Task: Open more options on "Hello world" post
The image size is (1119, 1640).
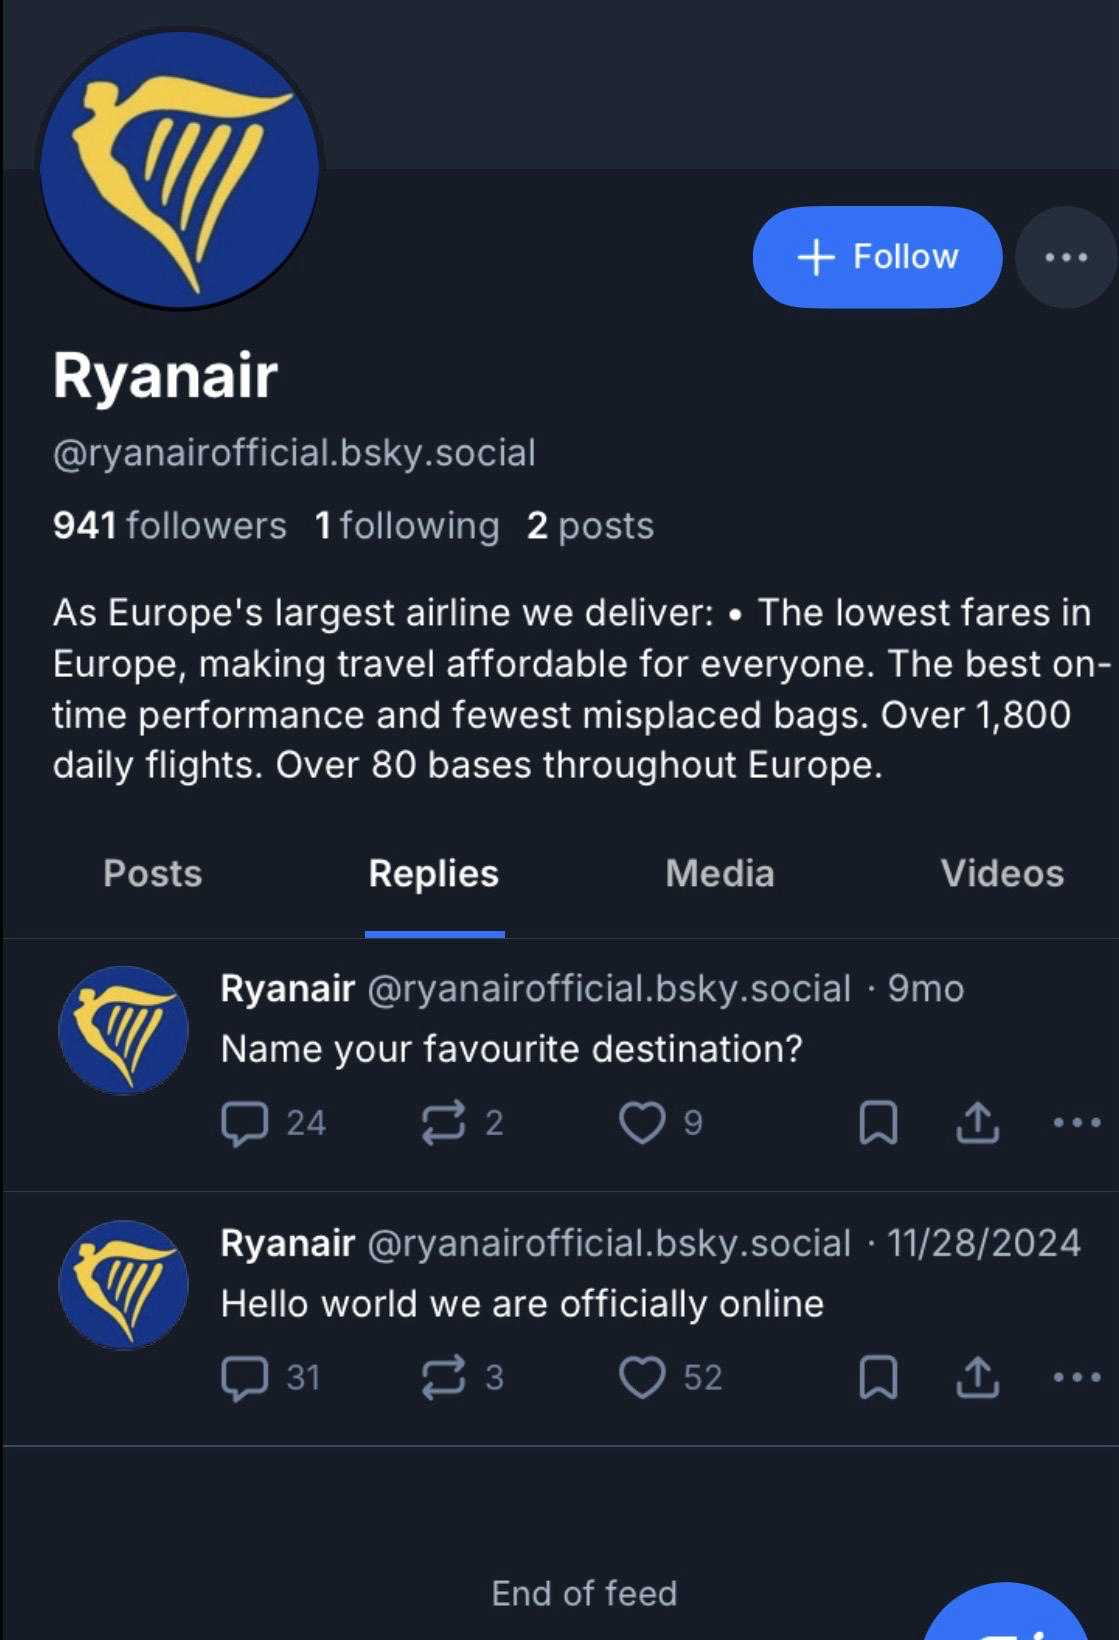Action: (1077, 1378)
